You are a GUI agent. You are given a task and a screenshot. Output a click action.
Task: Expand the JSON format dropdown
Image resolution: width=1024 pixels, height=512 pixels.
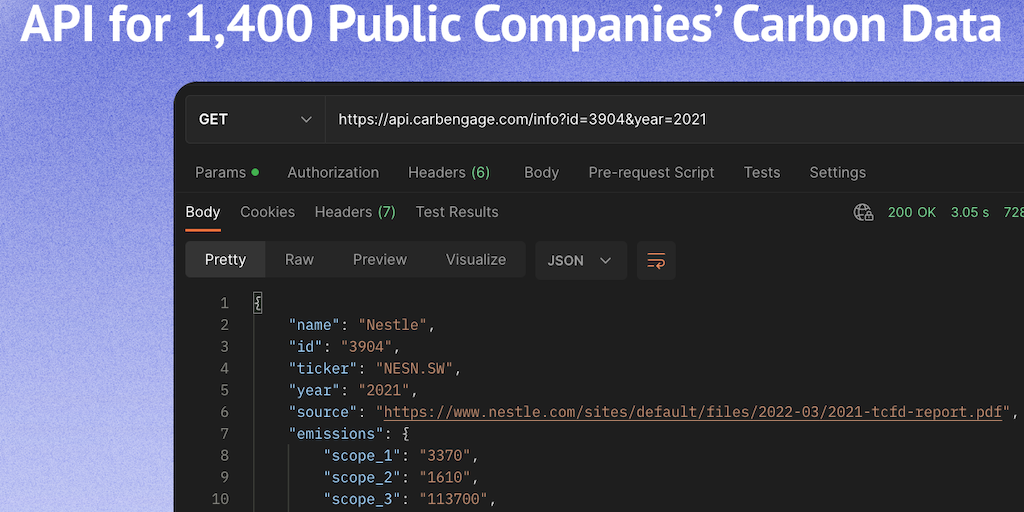[x=580, y=260]
